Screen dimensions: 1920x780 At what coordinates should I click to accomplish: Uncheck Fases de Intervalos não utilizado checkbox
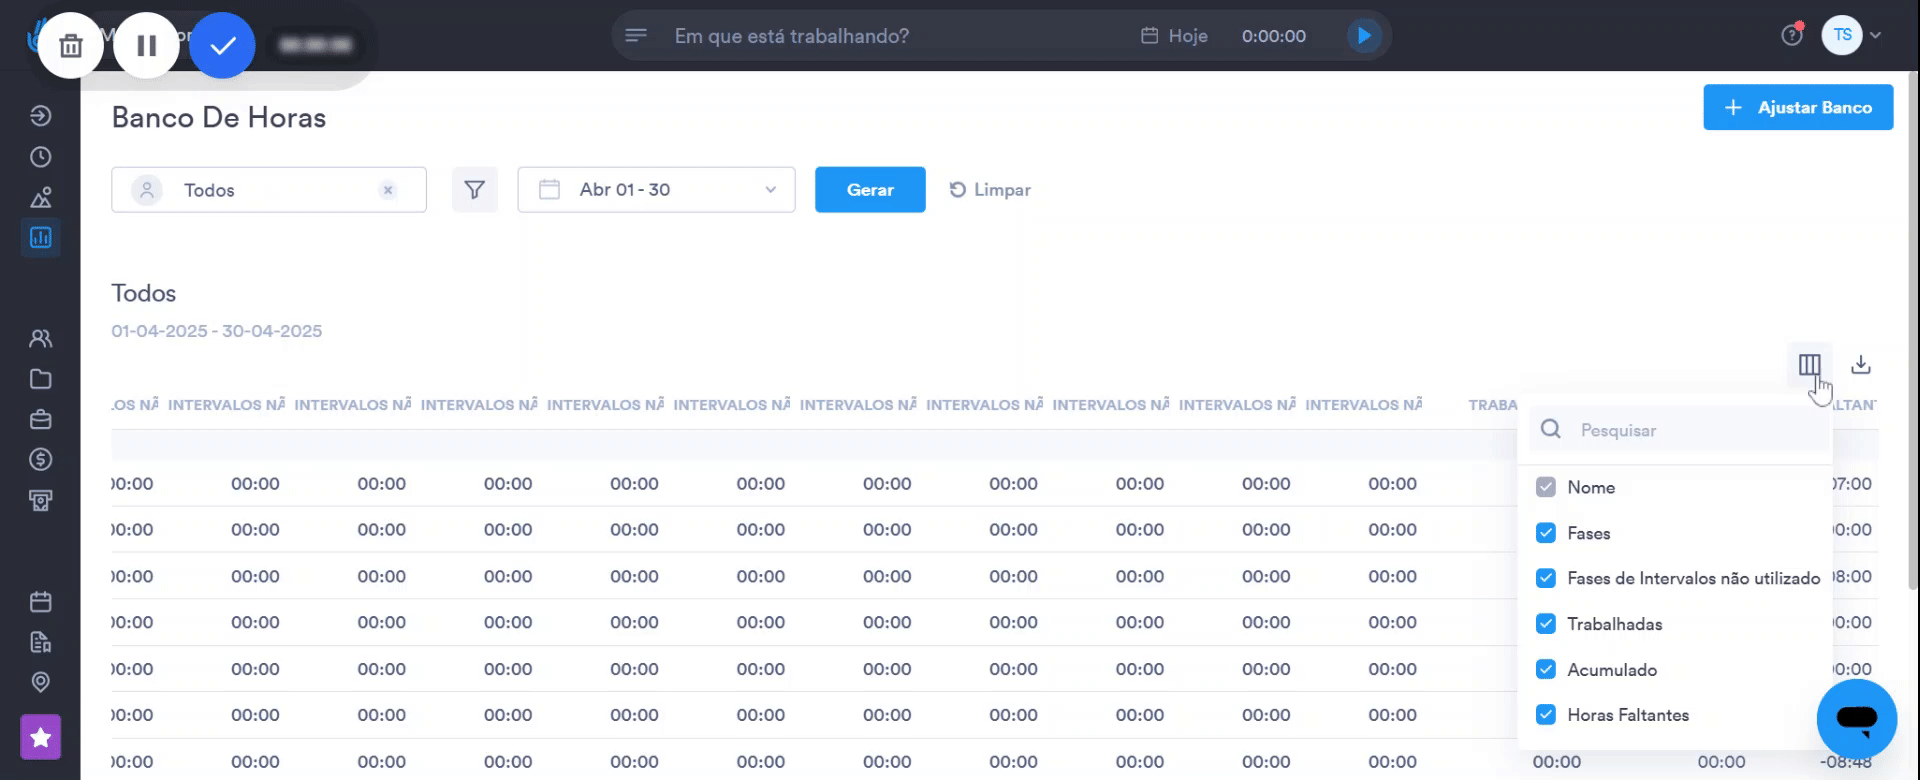click(1546, 578)
